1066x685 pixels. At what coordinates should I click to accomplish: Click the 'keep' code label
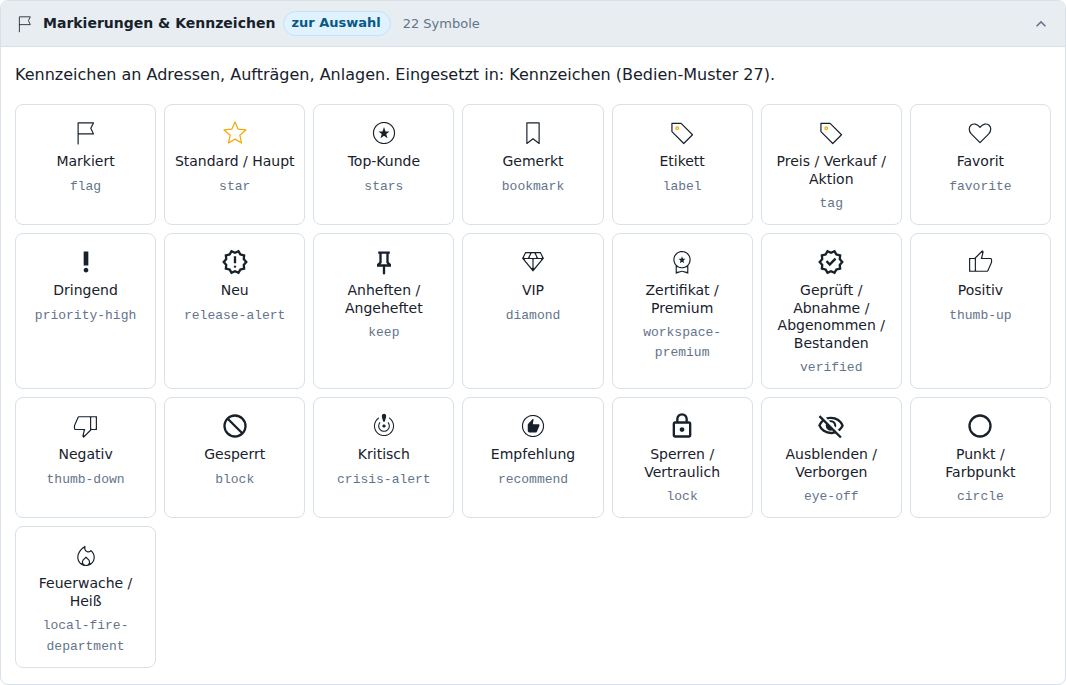[x=383, y=332]
